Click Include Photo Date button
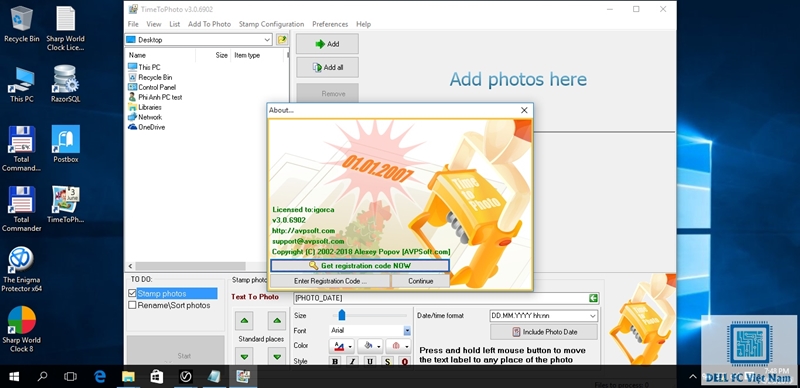Image resolution: width=800 pixels, height=388 pixels. click(x=544, y=332)
